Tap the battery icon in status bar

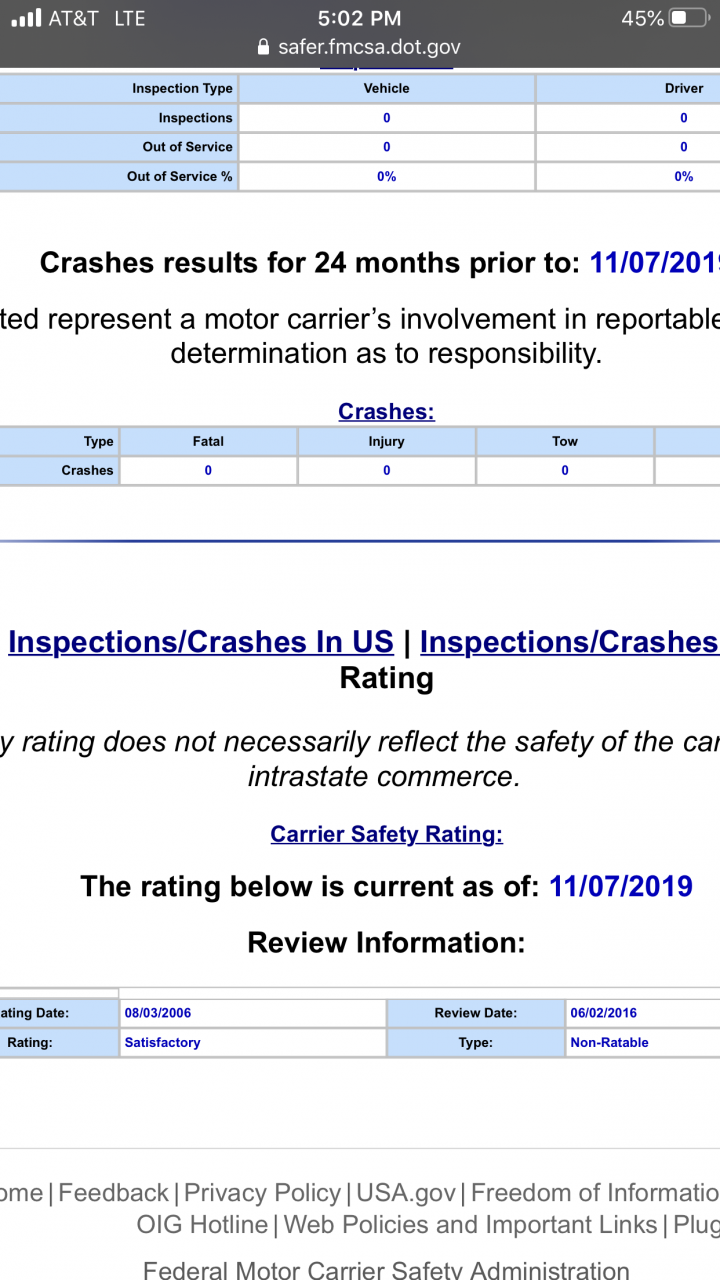tap(690, 18)
